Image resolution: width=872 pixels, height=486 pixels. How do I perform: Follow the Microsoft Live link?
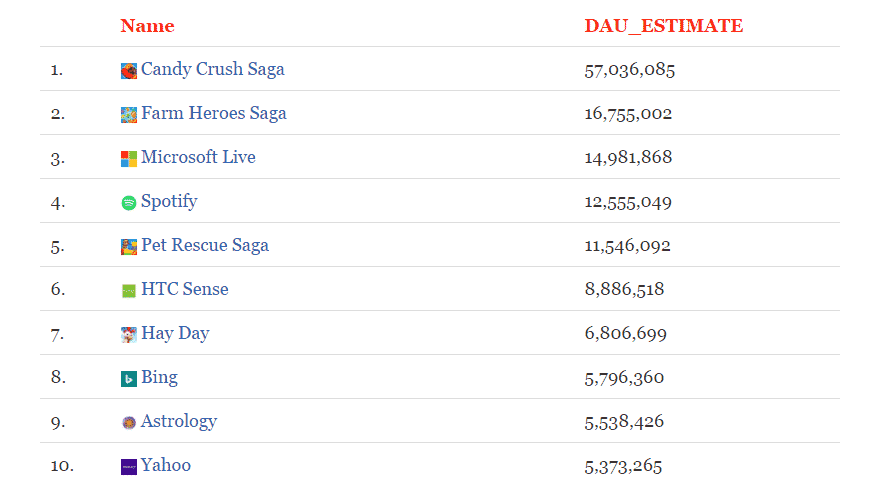tap(198, 158)
